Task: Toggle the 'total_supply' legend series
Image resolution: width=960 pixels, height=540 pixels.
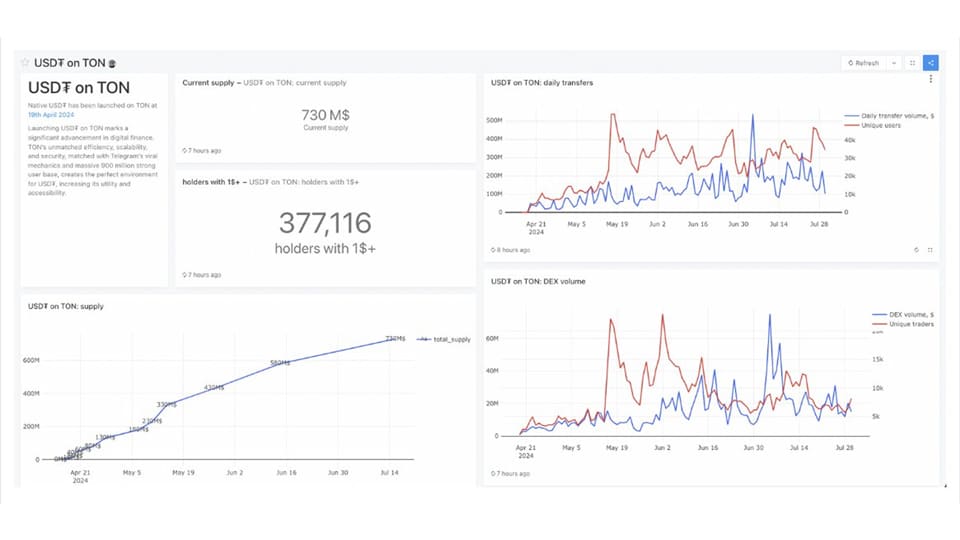Action: pyautogui.click(x=444, y=339)
